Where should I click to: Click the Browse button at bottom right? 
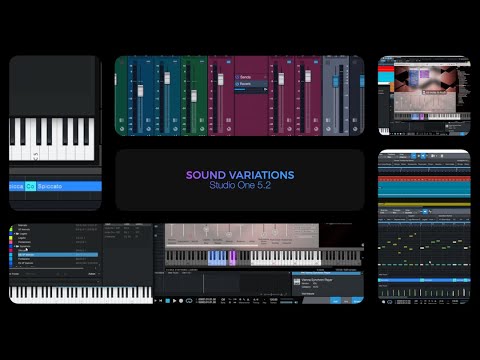pyautogui.click(x=357, y=301)
